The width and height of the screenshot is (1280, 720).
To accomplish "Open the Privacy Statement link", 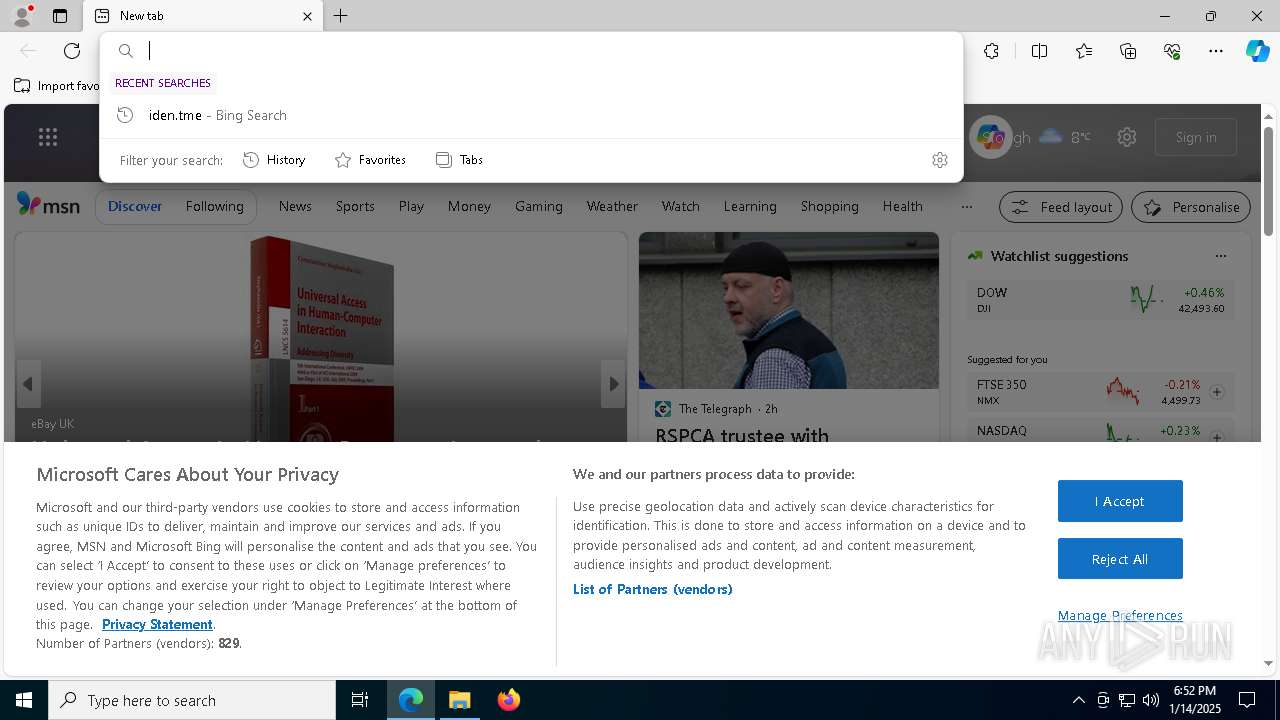I will tap(157, 624).
